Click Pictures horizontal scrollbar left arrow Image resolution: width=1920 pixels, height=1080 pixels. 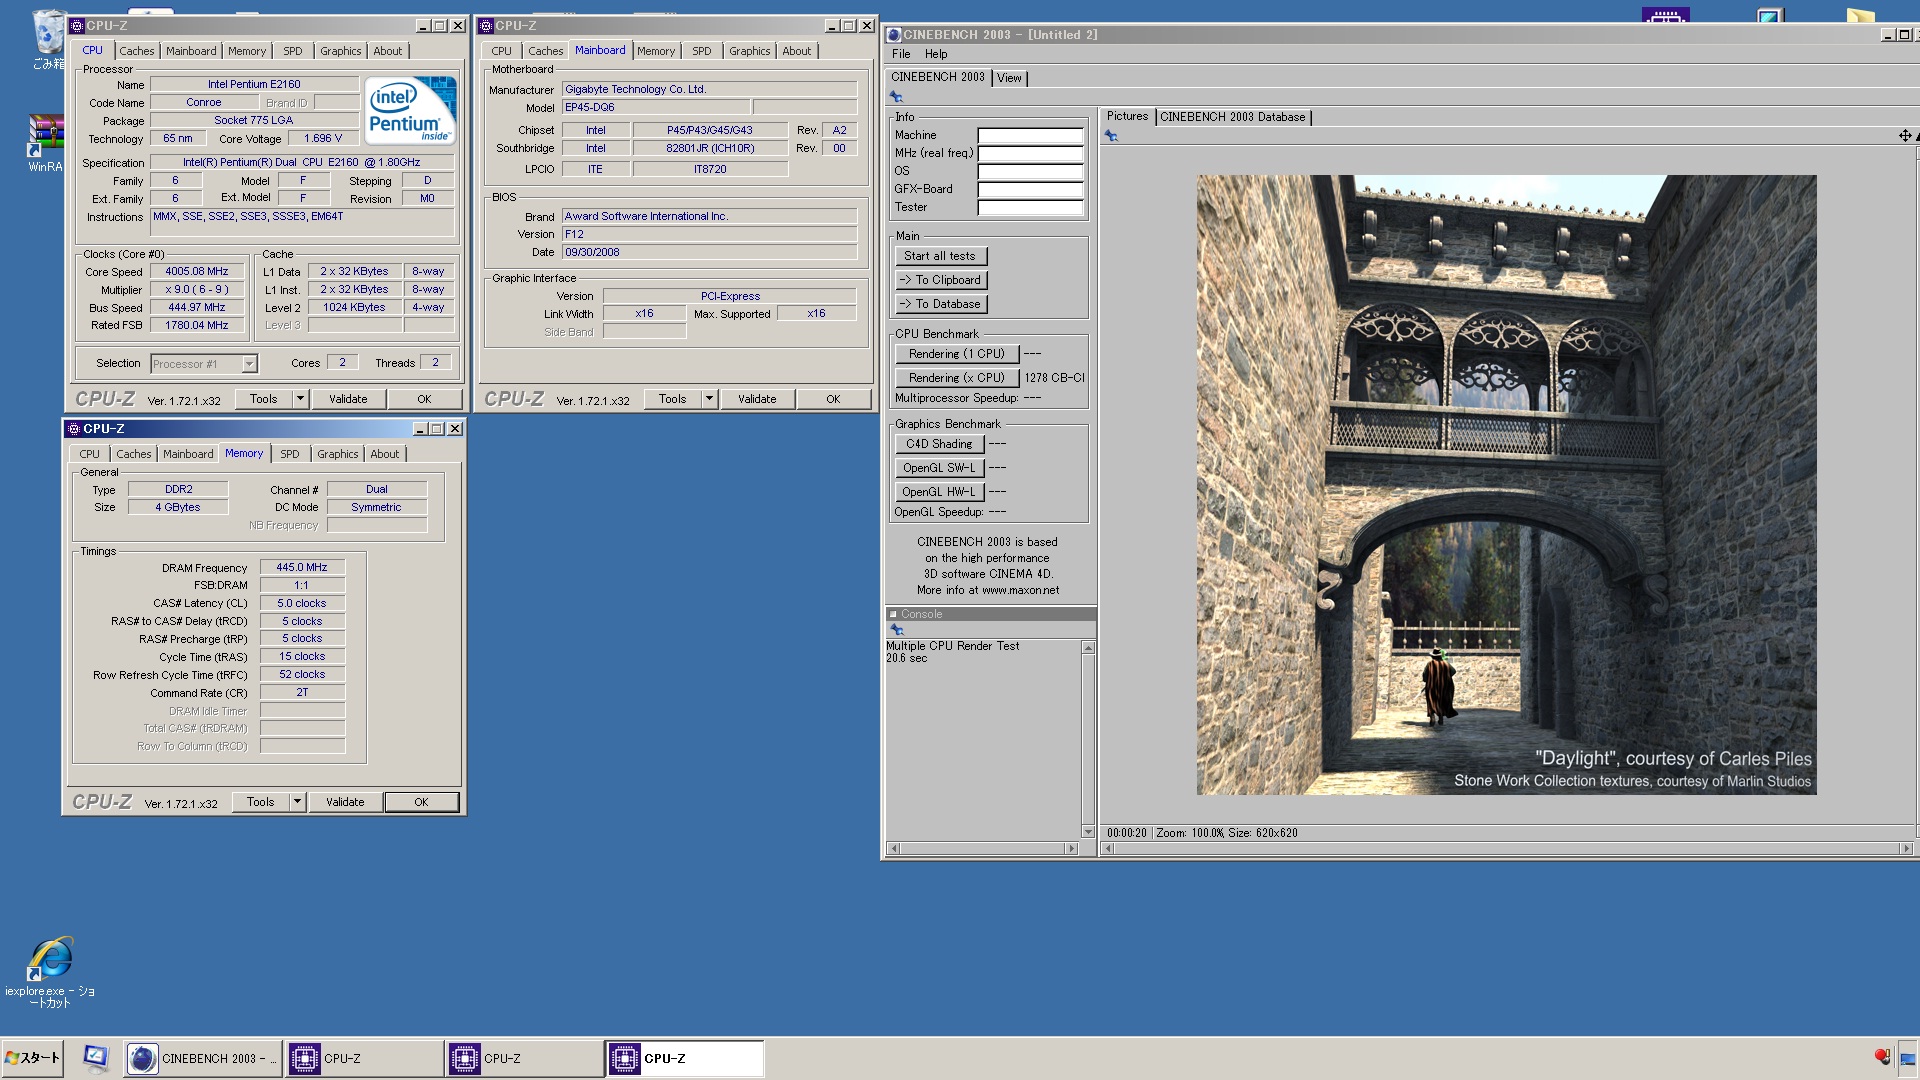pyautogui.click(x=1107, y=849)
